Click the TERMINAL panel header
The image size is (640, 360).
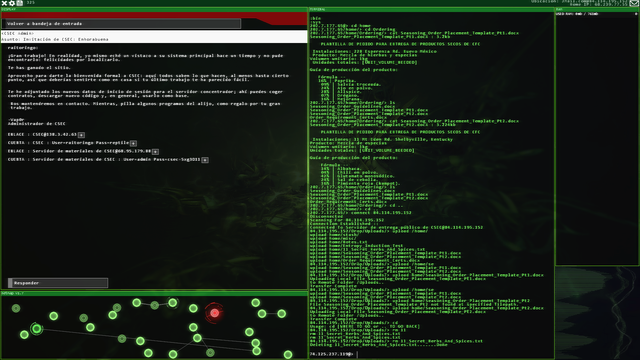coord(431,9)
